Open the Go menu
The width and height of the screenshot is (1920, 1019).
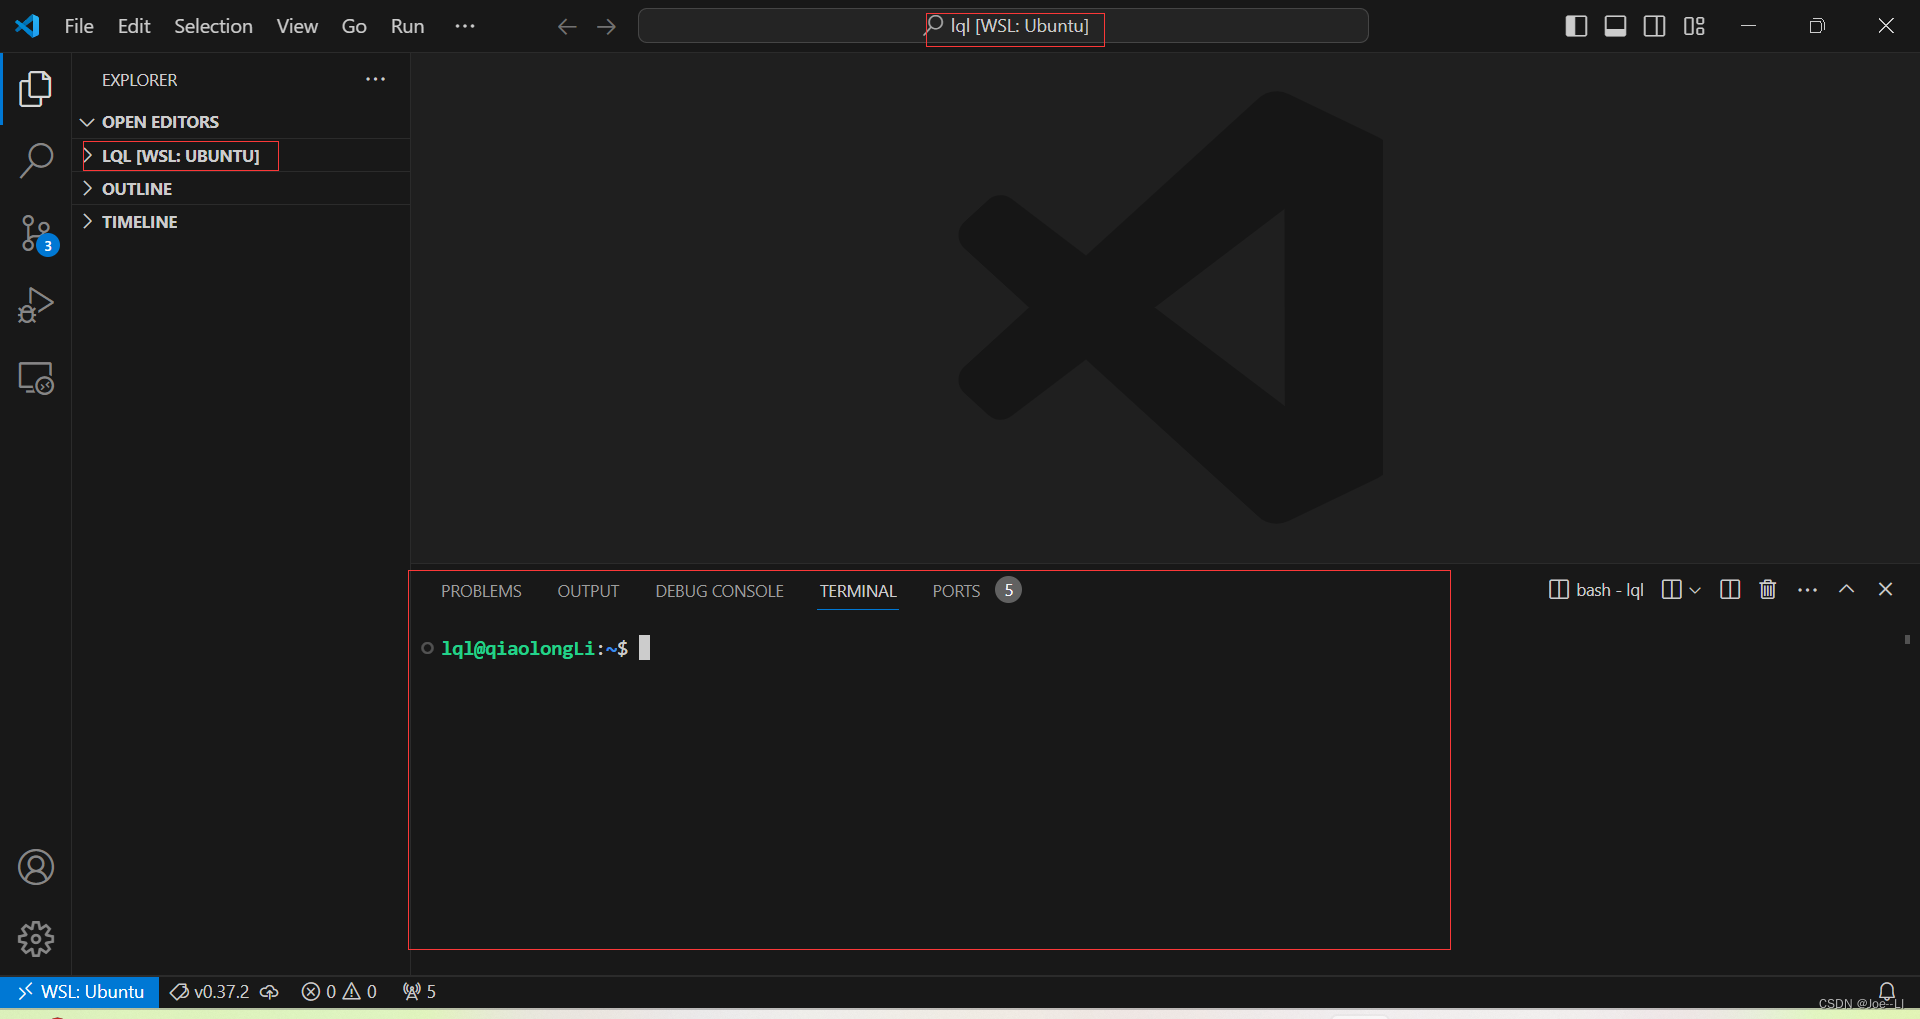(x=354, y=26)
